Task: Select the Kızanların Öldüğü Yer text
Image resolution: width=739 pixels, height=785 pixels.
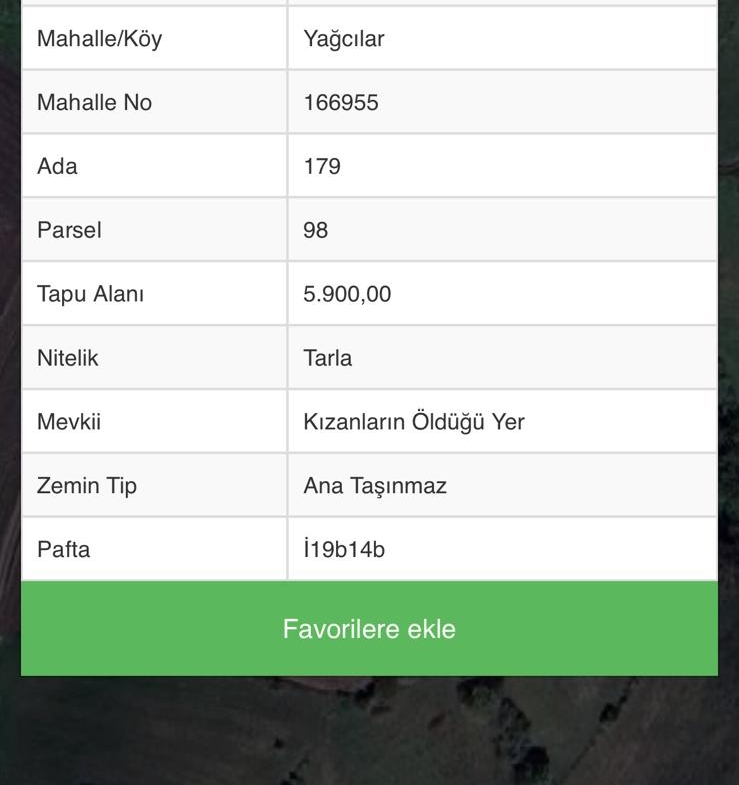Action: click(414, 422)
